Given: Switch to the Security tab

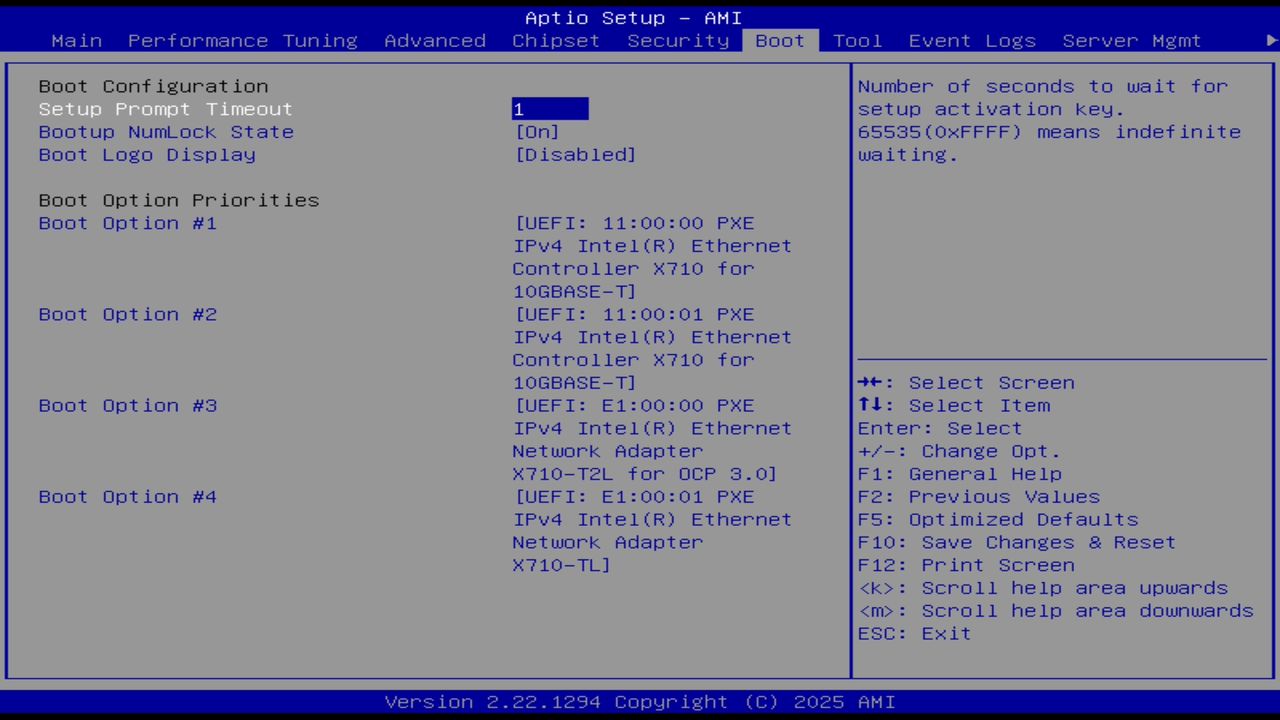Looking at the screenshot, I should click(x=678, y=41).
